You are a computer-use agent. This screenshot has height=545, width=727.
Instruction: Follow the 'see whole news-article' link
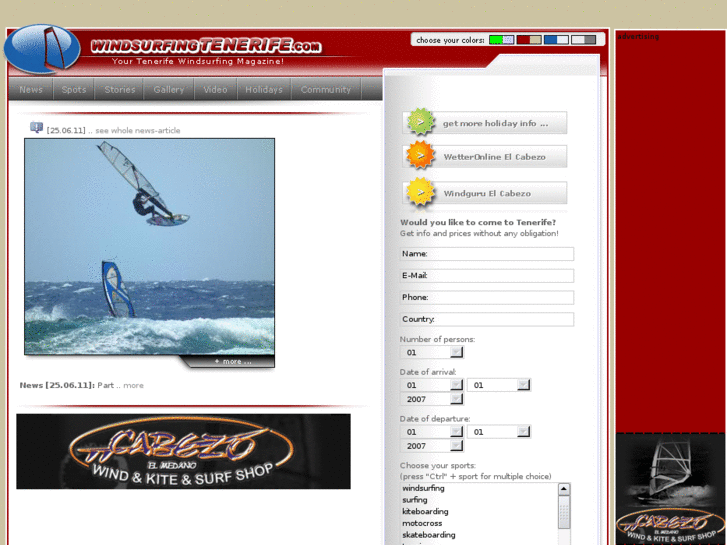[138, 131]
